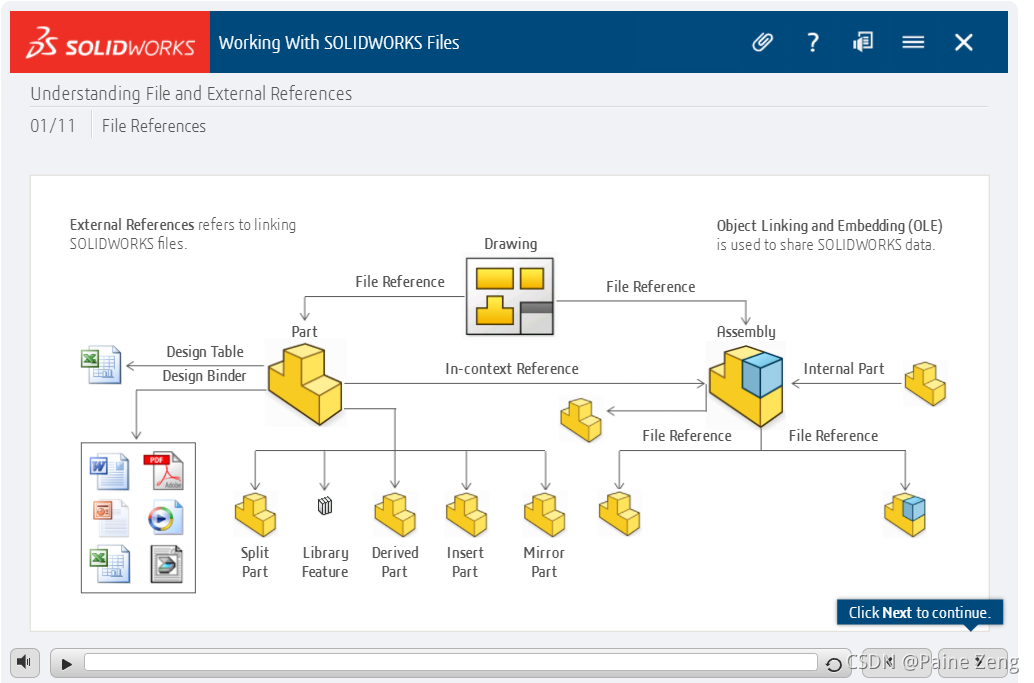Click the 'Click Next to continue' tooltip

[920, 612]
